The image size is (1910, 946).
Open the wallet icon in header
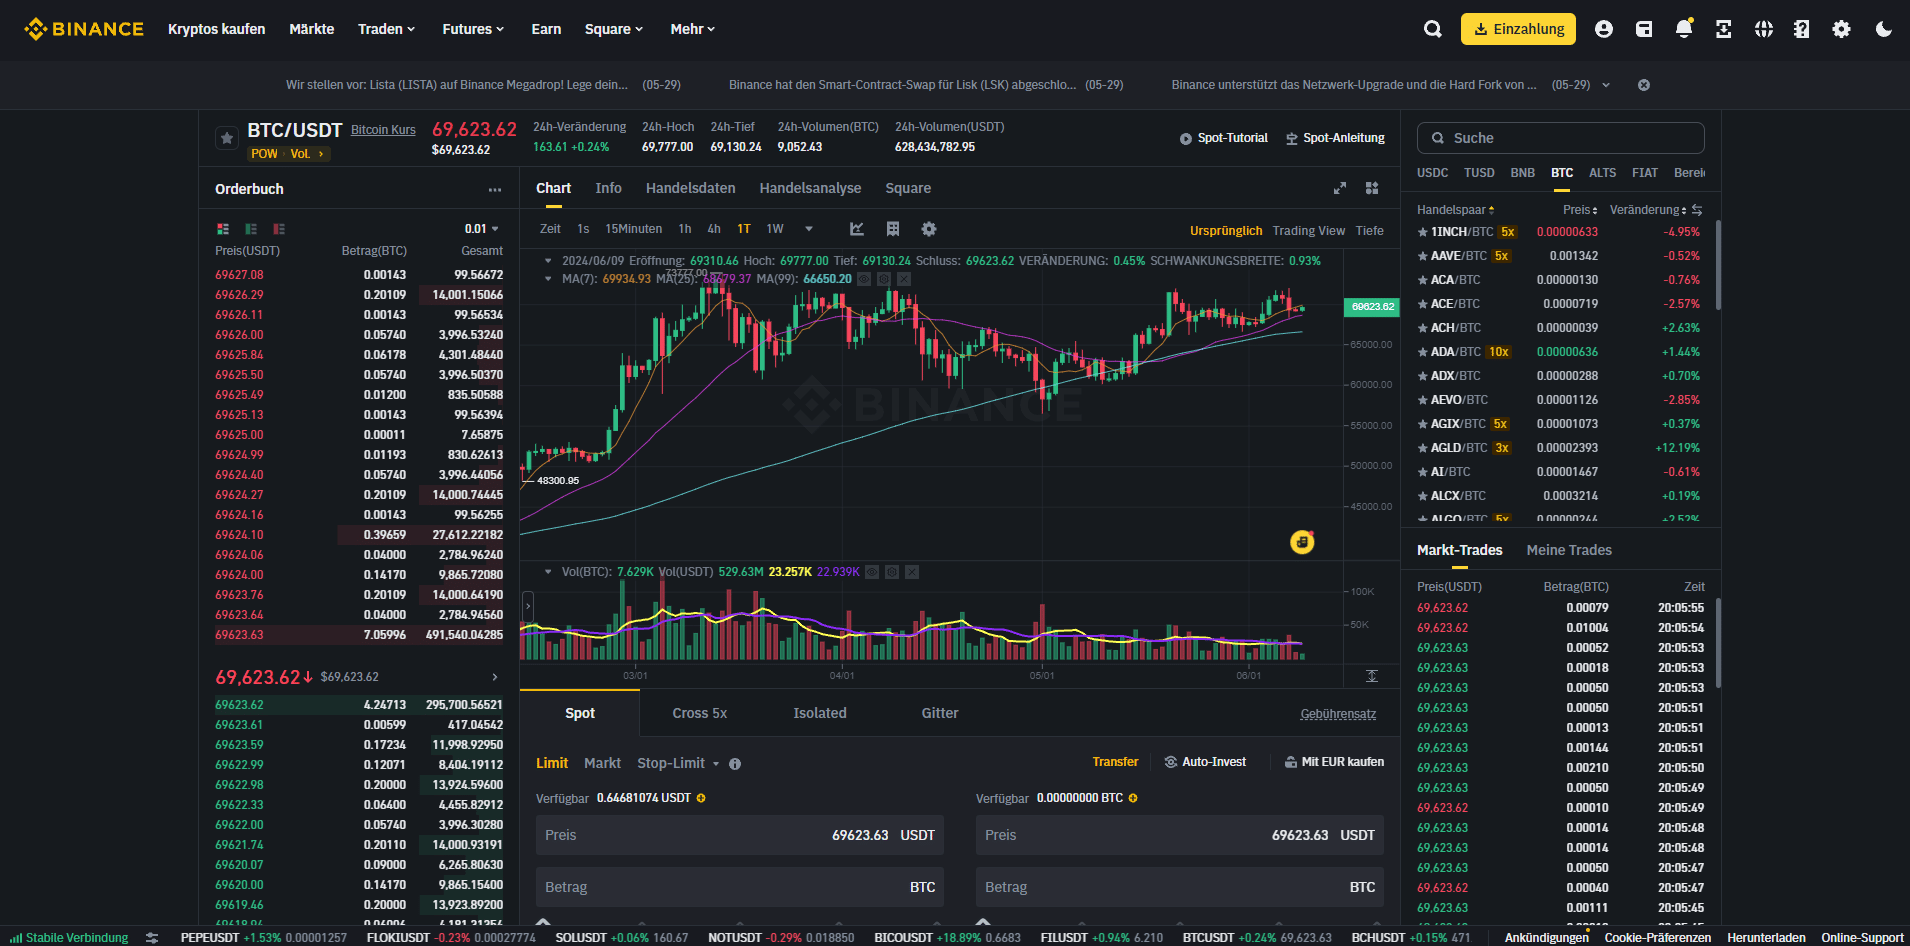point(1644,29)
